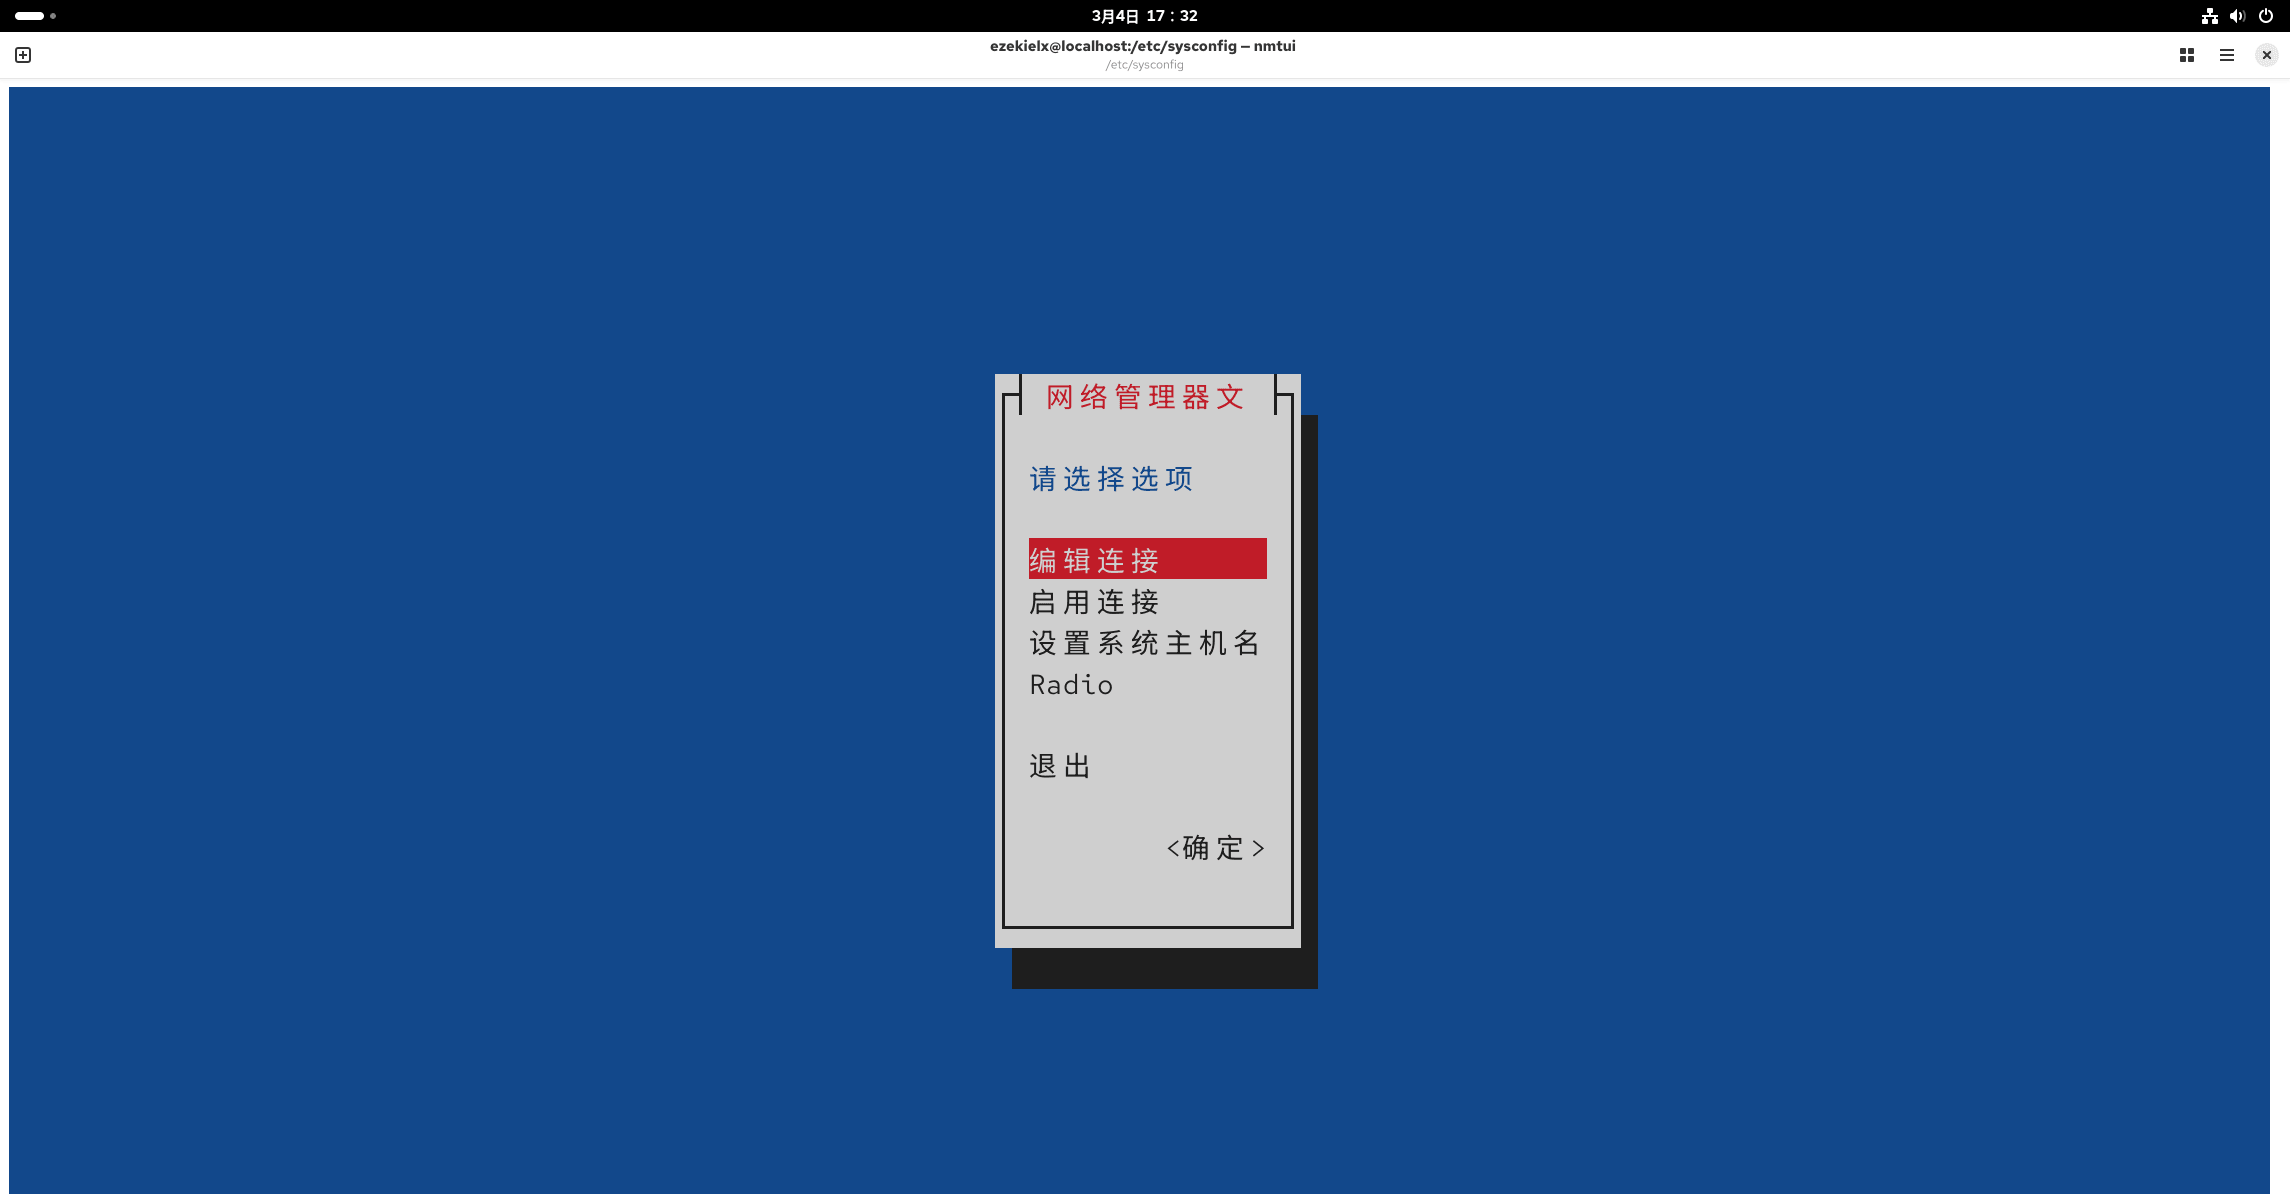The width and height of the screenshot is (2290, 1200).
Task: Click the window title ezekielx@localhost
Action: pos(1142,46)
